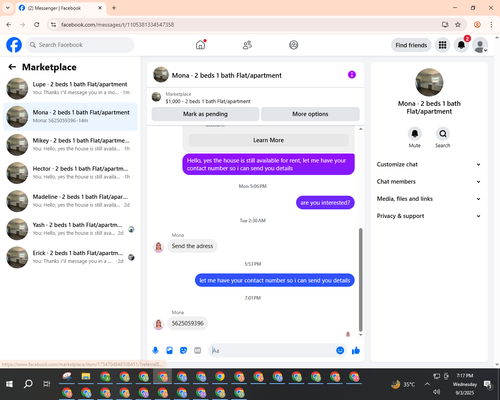Click Mona's avatar beside 'Send the adress'
Screen dimensions: 500x400
(x=159, y=247)
